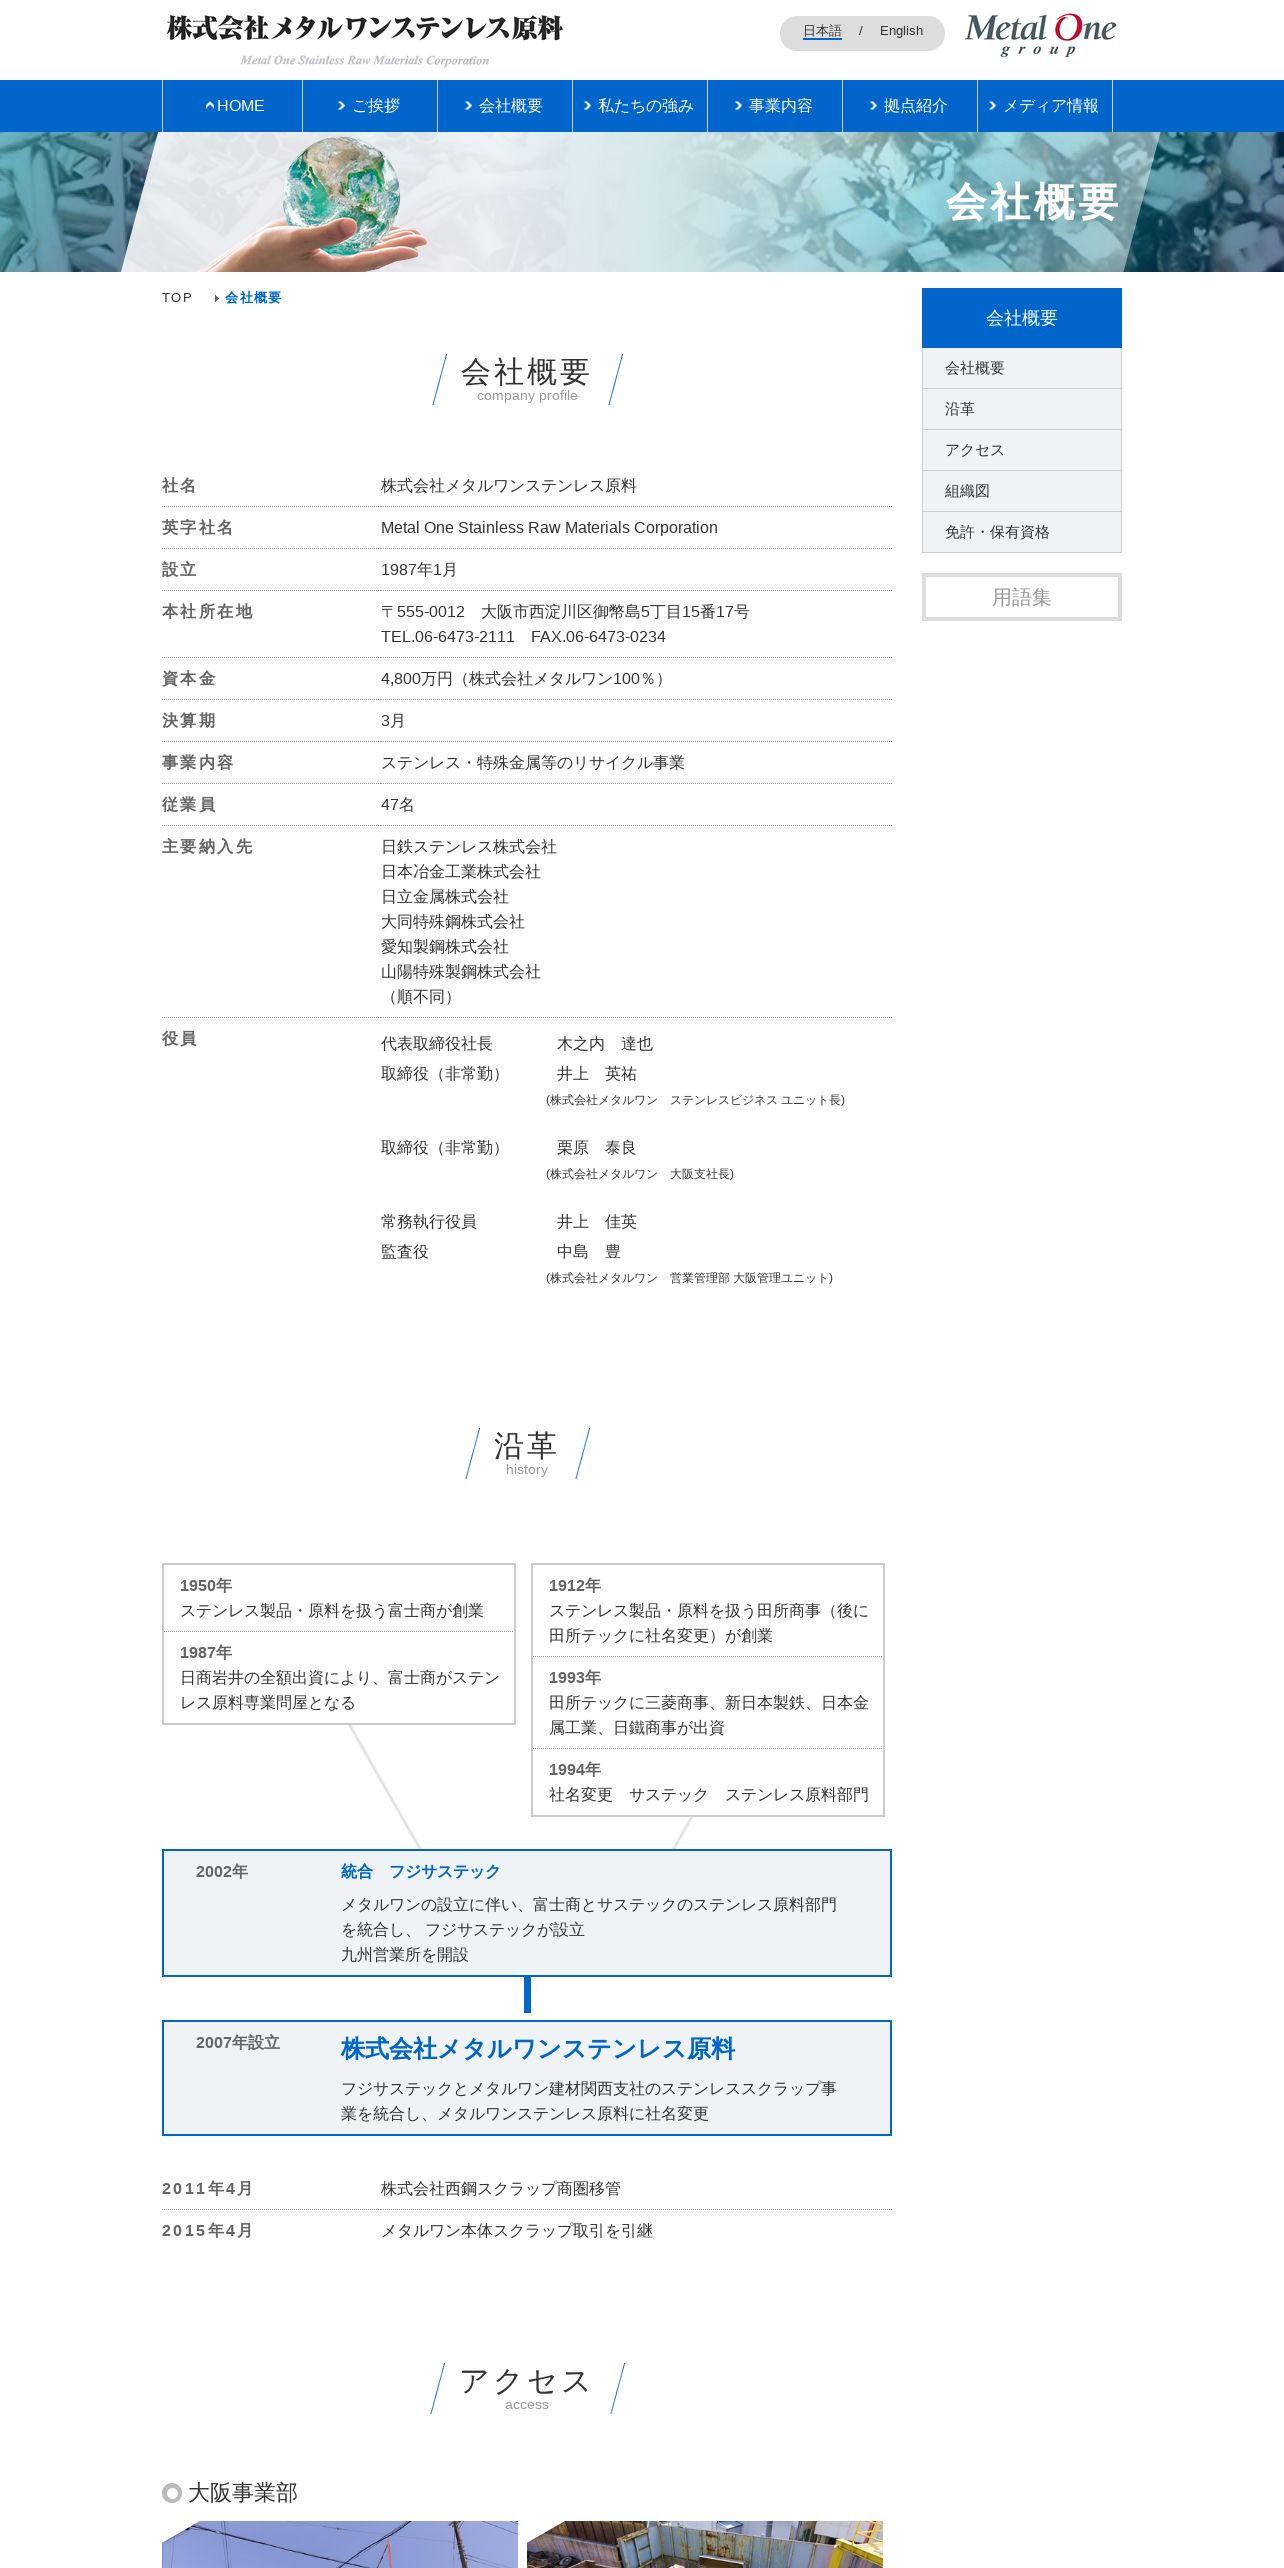Click the 株式会社メタルワンステンレス原料 header logo

tap(365, 39)
